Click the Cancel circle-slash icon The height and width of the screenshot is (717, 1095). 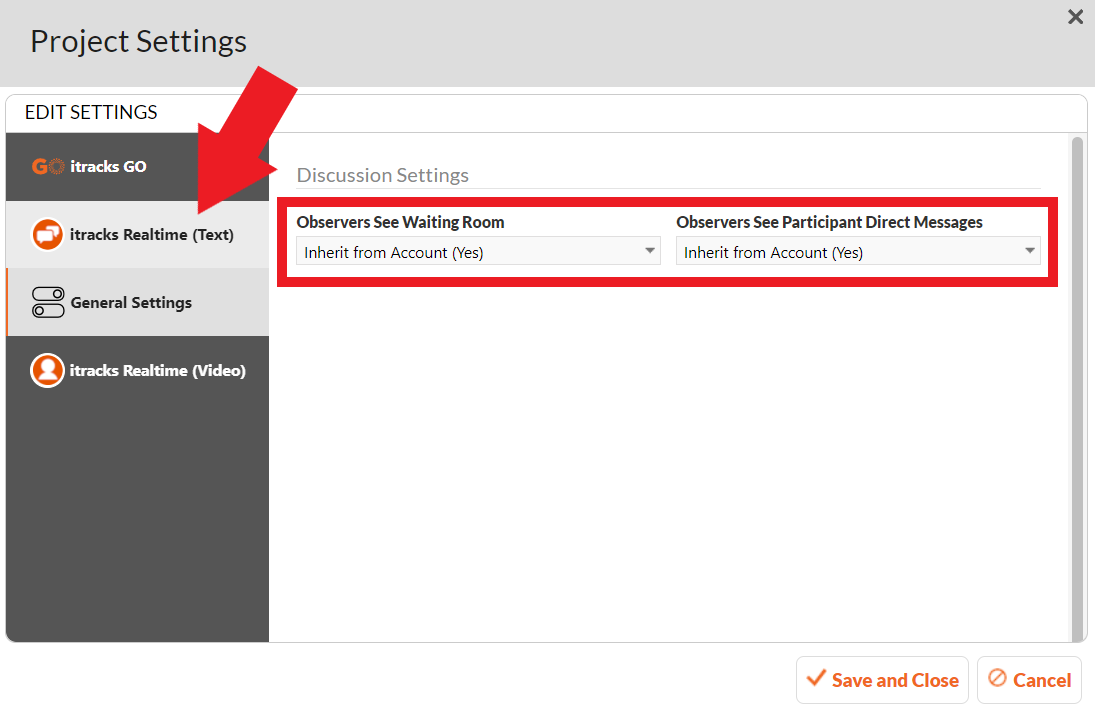point(997,678)
